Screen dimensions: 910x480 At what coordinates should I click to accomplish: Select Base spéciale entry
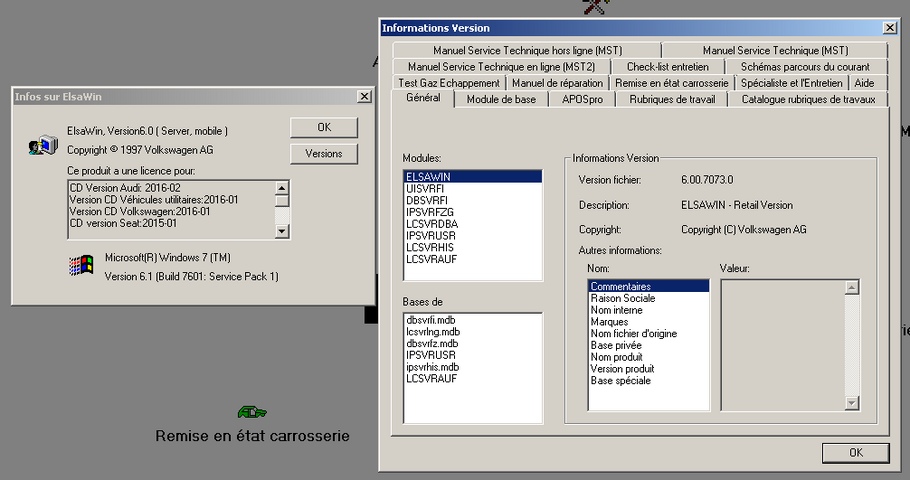pyautogui.click(x=649, y=380)
